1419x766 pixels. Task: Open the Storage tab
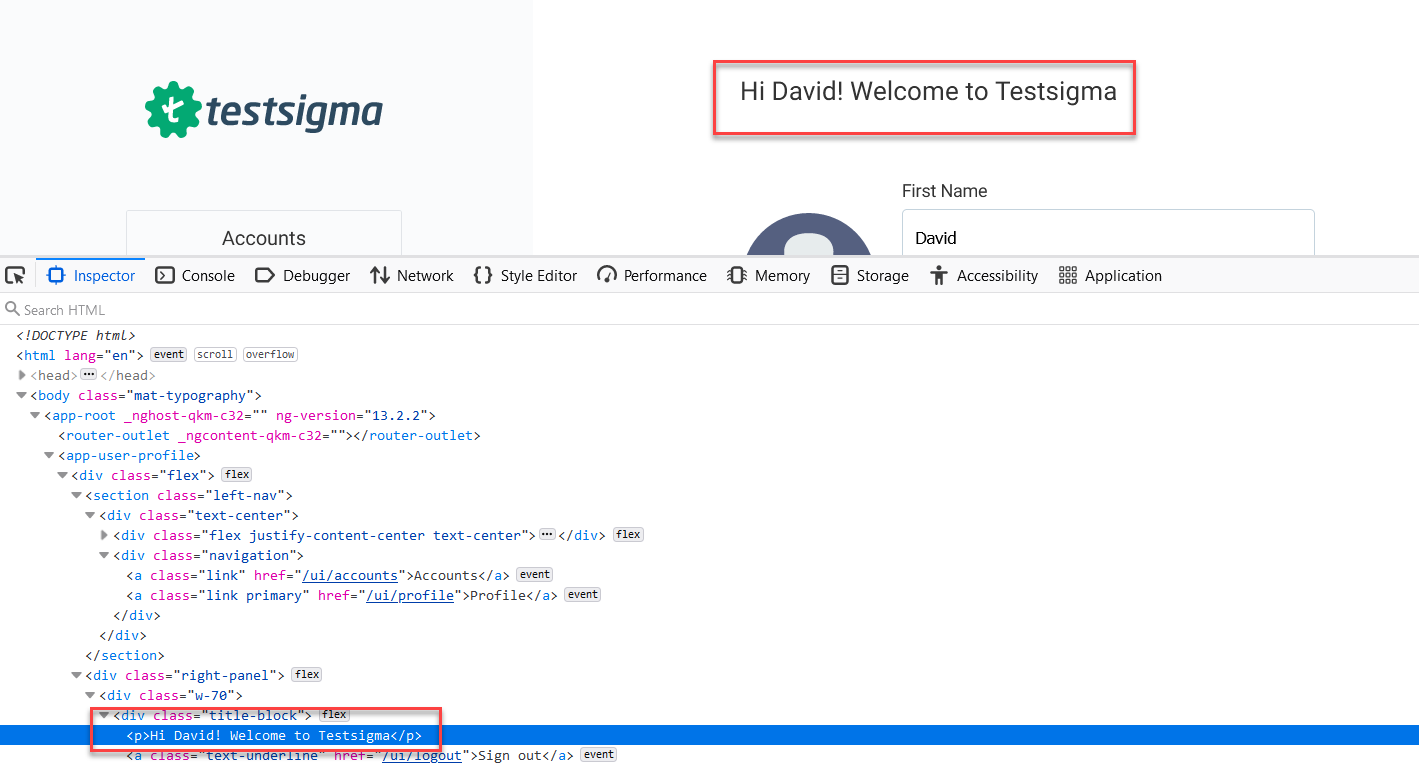pyautogui.click(x=869, y=275)
